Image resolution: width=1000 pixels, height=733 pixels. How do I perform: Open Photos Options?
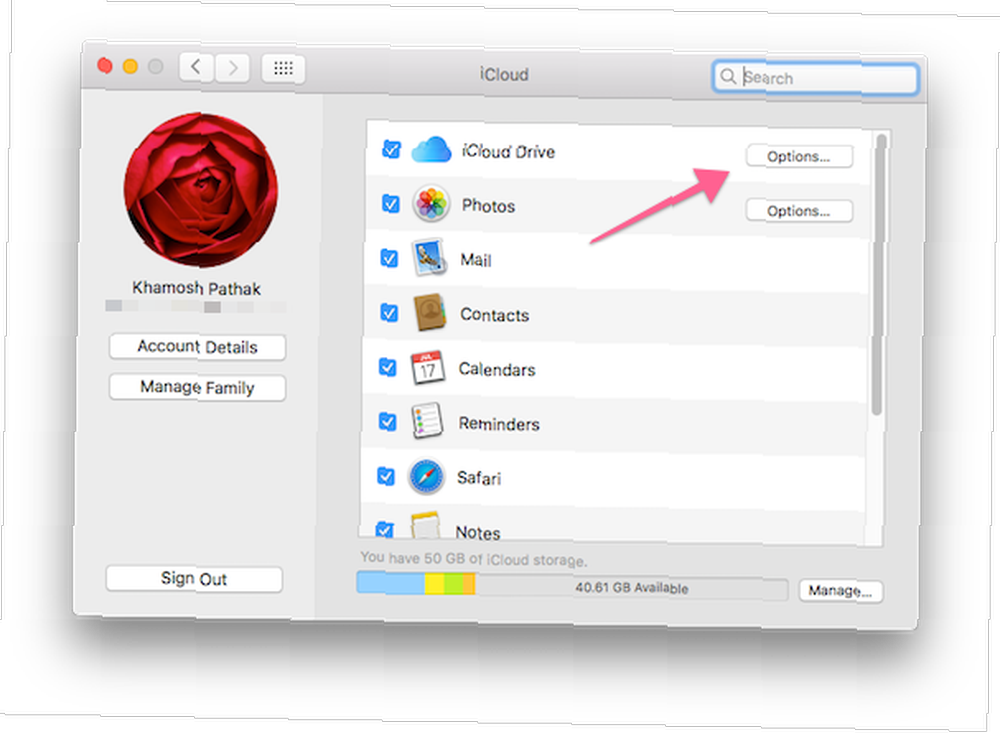click(x=799, y=211)
